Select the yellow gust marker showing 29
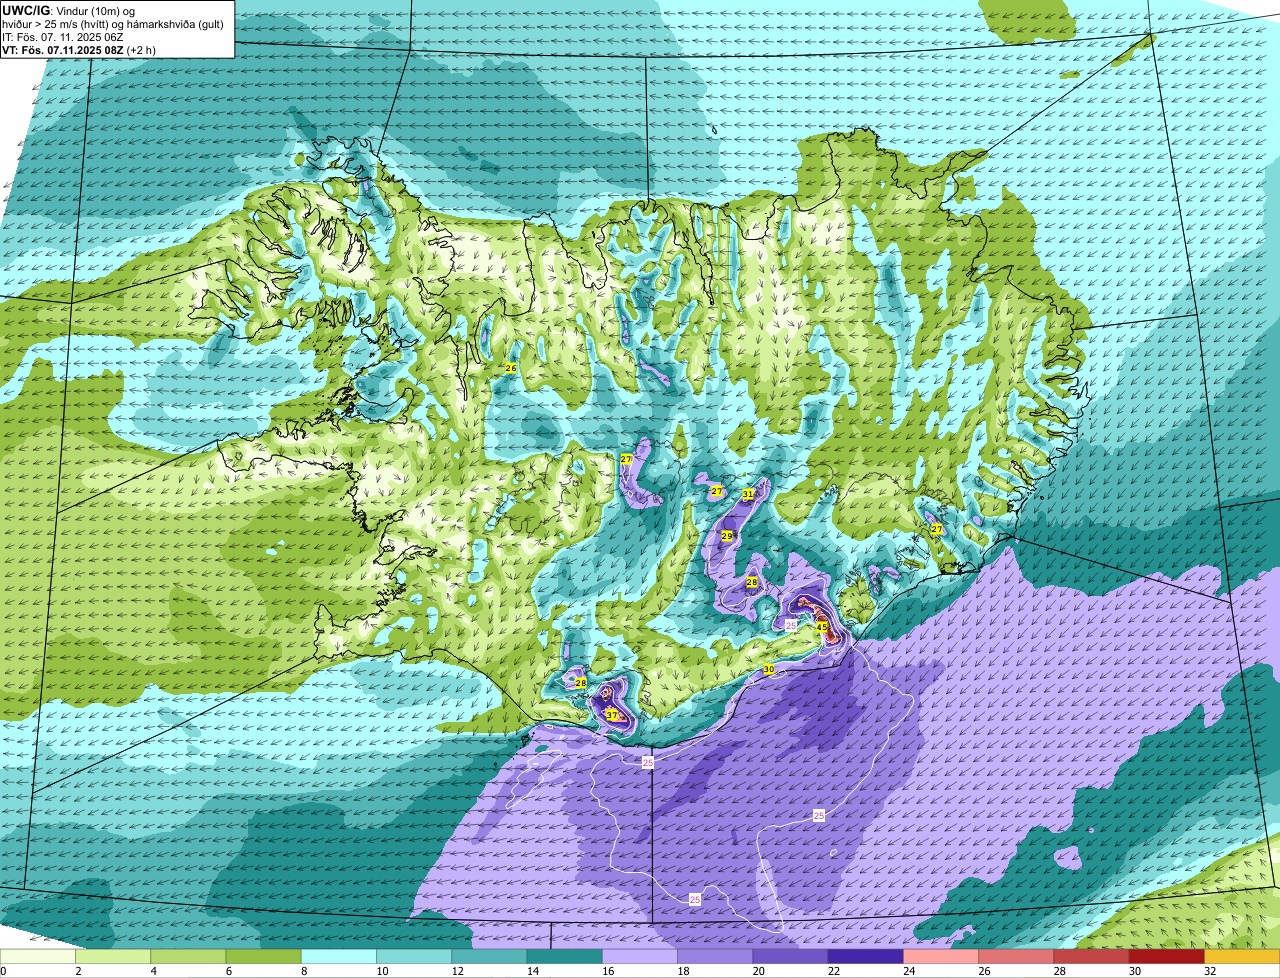 727,537
